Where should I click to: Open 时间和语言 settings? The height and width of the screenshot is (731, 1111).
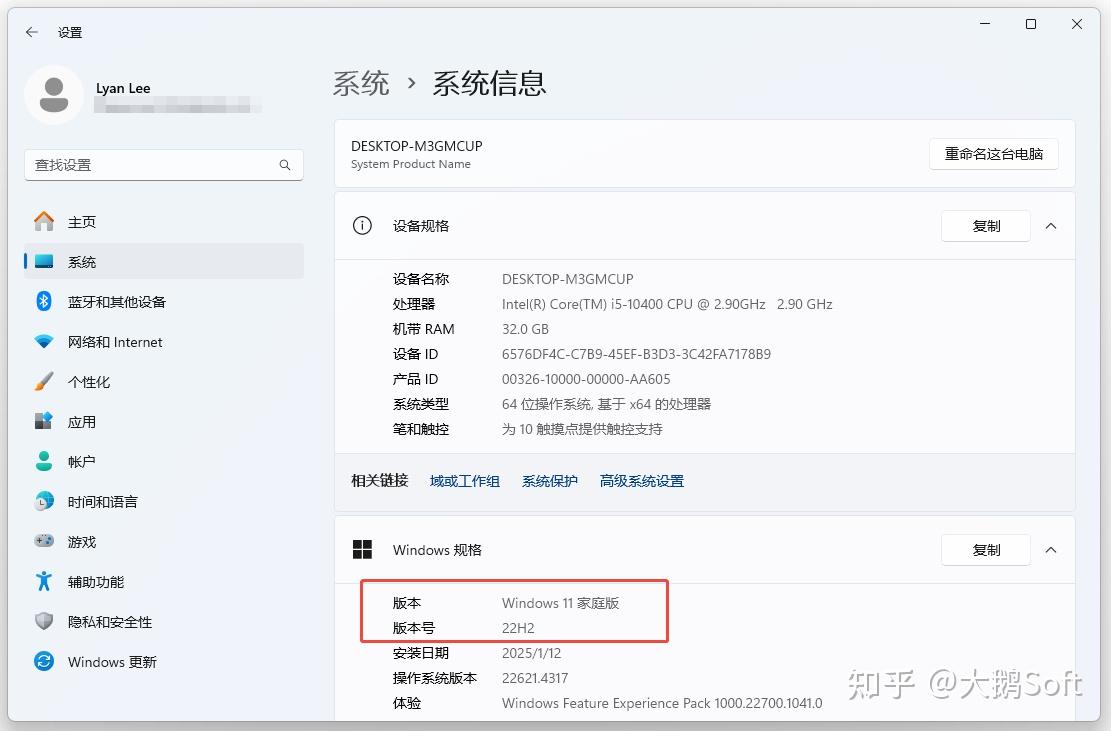(164, 502)
